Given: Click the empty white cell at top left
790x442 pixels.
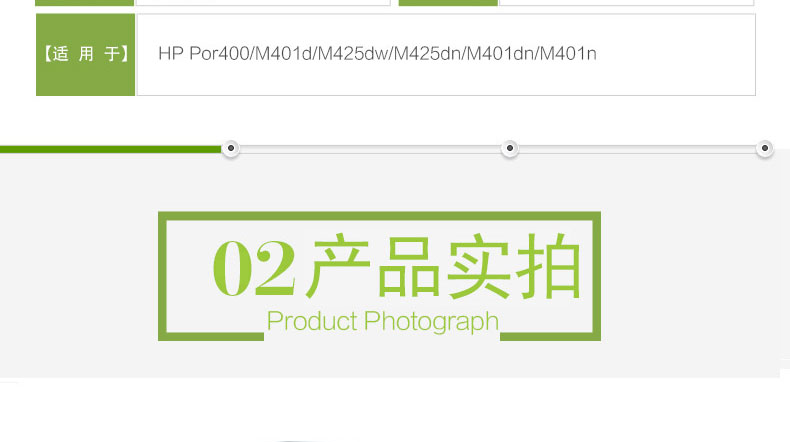Looking at the screenshot, I should [263, 3].
